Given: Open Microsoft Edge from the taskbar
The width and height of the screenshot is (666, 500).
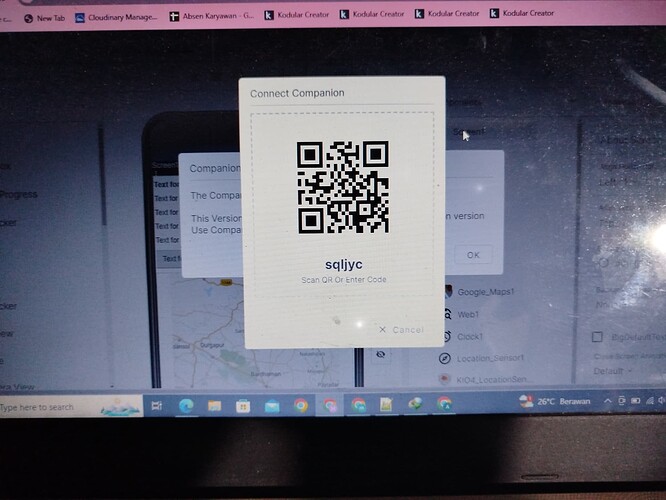Looking at the screenshot, I should click(x=185, y=406).
